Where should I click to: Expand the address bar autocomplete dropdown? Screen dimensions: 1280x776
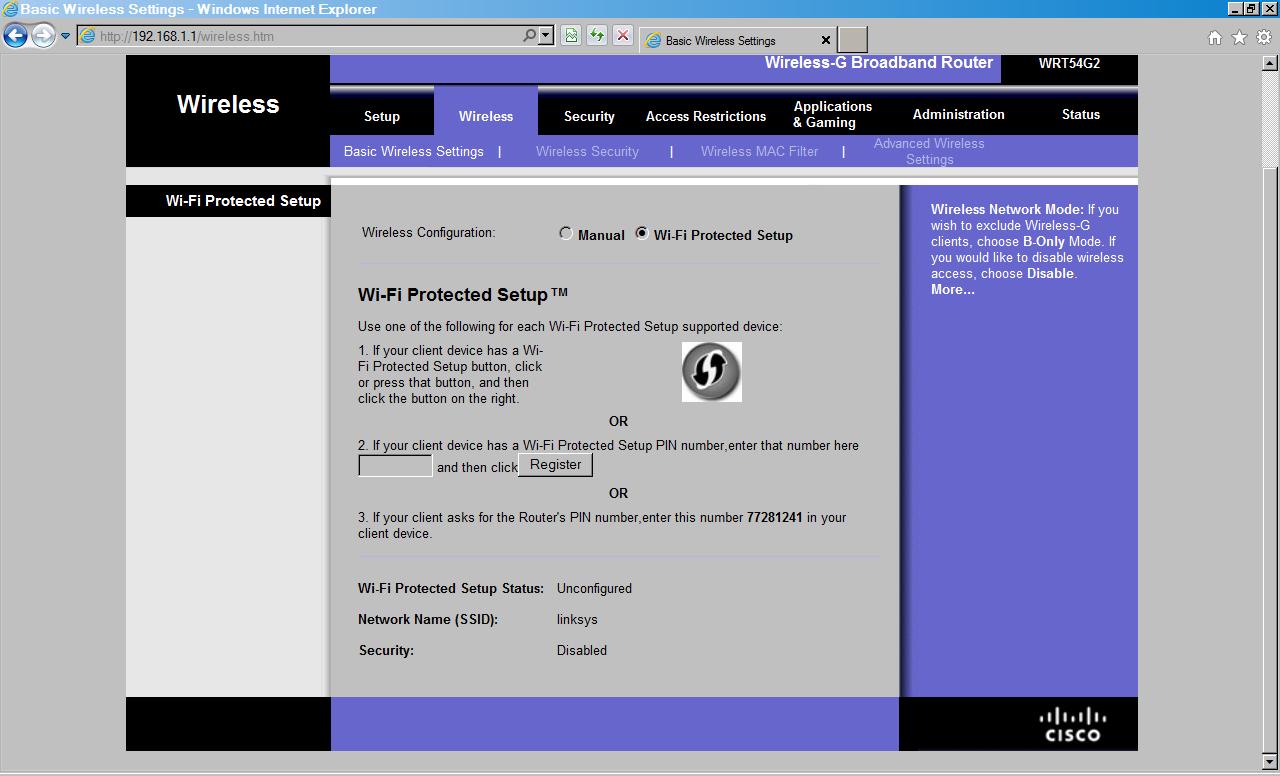tap(546, 36)
